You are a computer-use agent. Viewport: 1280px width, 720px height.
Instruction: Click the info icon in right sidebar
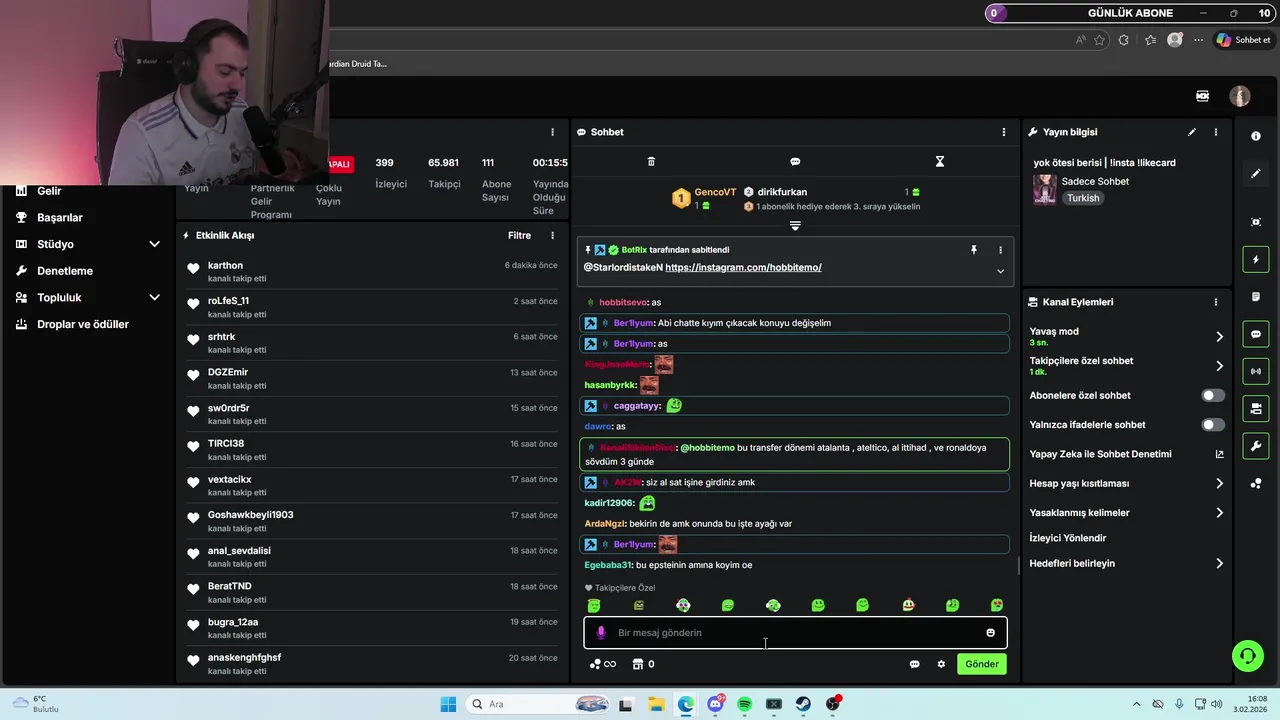[1256, 136]
